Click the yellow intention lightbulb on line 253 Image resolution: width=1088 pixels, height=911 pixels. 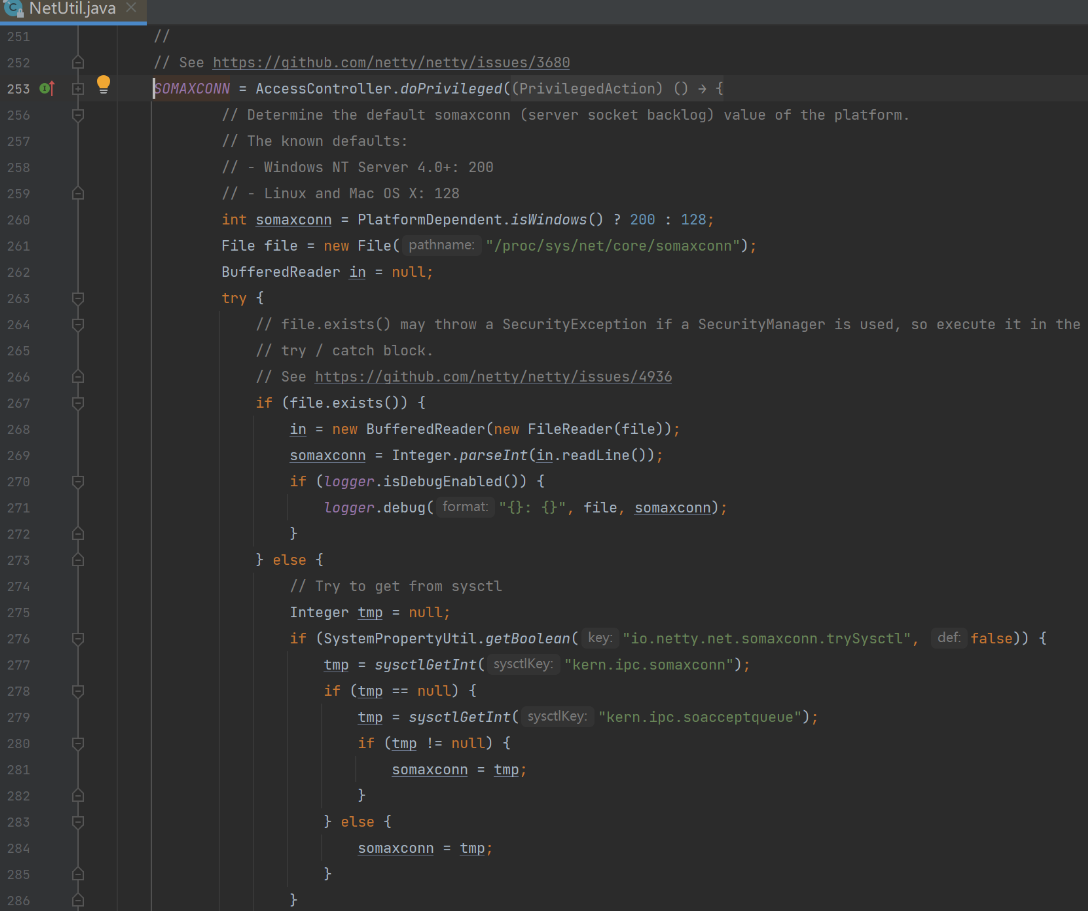[x=103, y=85]
